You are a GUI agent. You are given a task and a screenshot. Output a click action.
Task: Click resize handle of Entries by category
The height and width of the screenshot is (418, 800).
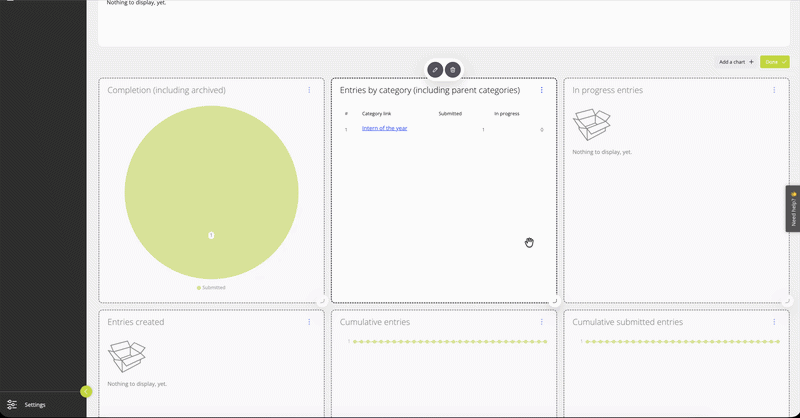click(x=555, y=301)
